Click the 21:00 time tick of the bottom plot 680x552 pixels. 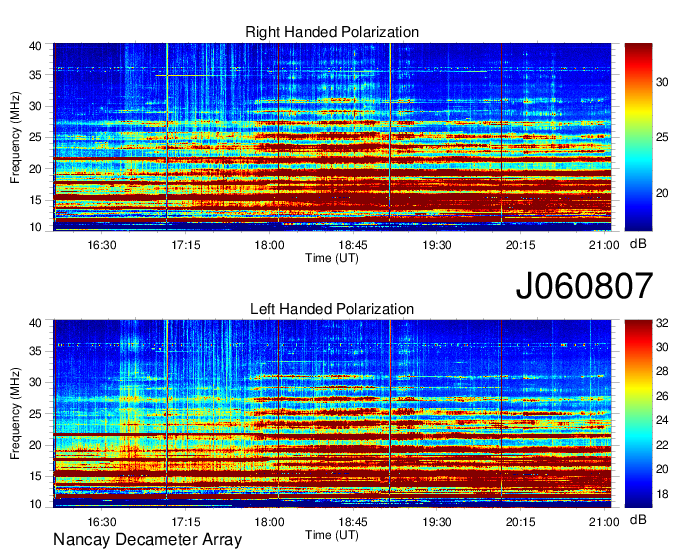point(604,522)
